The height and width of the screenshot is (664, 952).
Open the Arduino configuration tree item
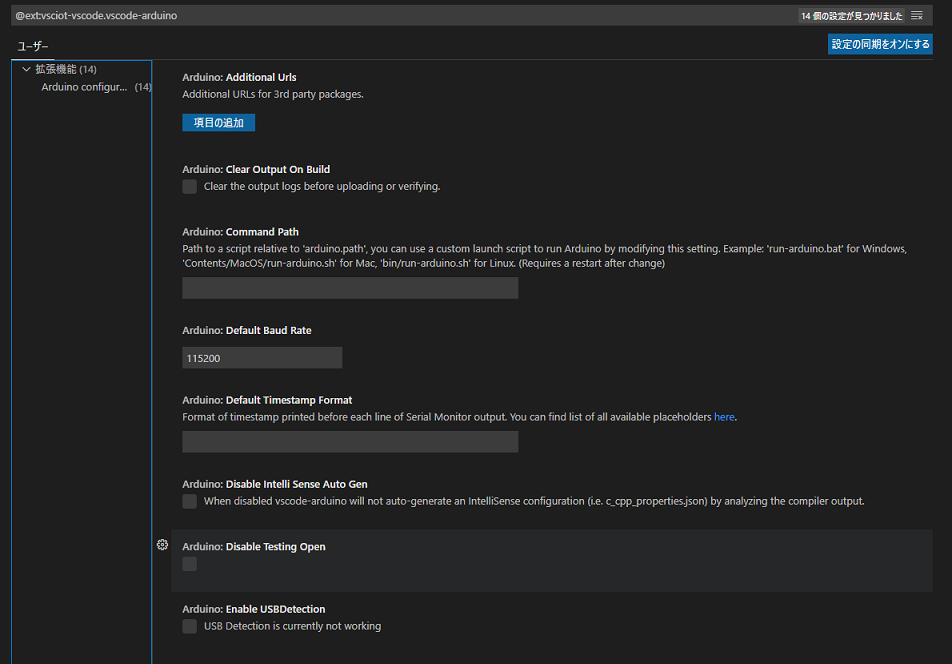point(82,87)
